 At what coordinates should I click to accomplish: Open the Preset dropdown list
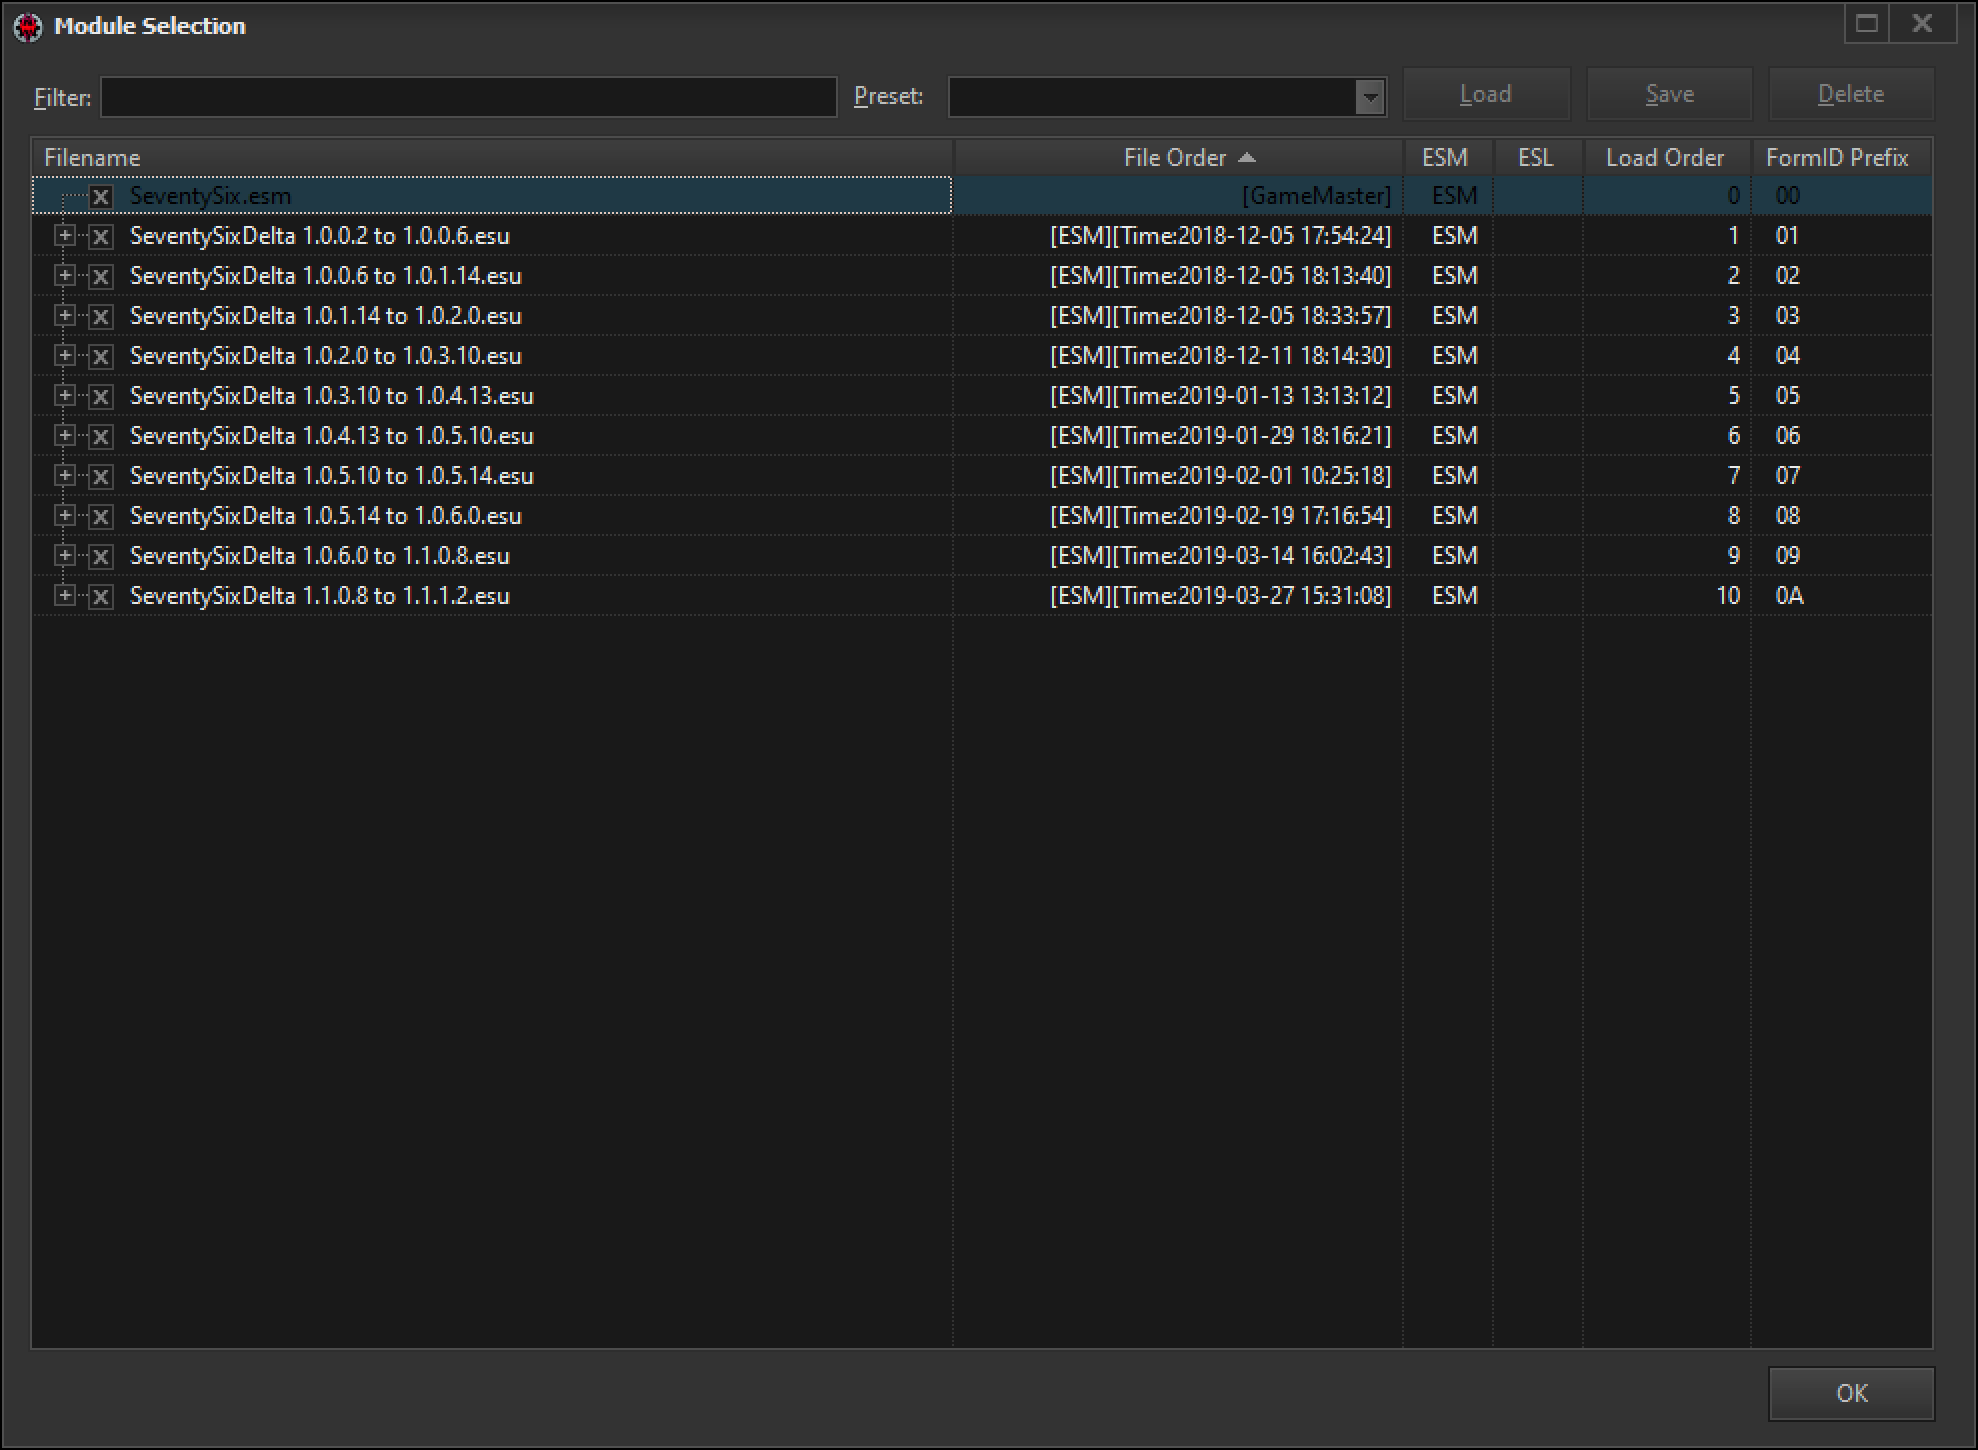click(x=1371, y=96)
